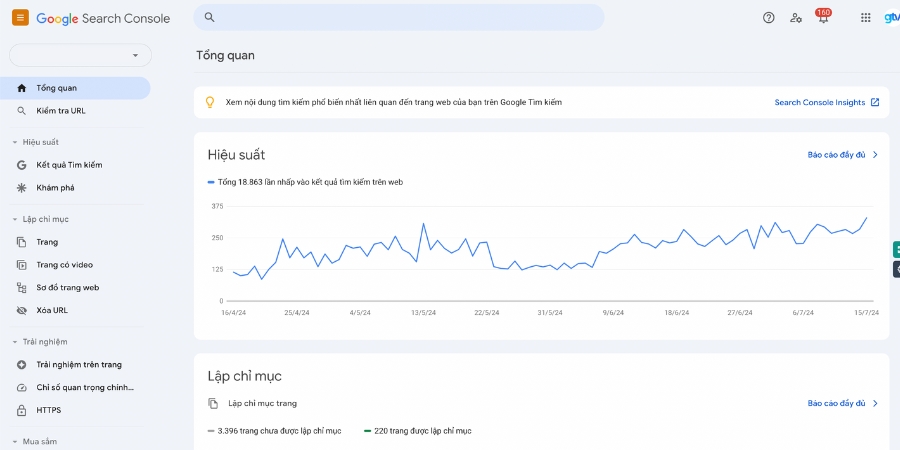This screenshot has width=900, height=450.
Task: Click chevron of Hiệu suất Báo cáo đầy đủ
Action: click(875, 154)
